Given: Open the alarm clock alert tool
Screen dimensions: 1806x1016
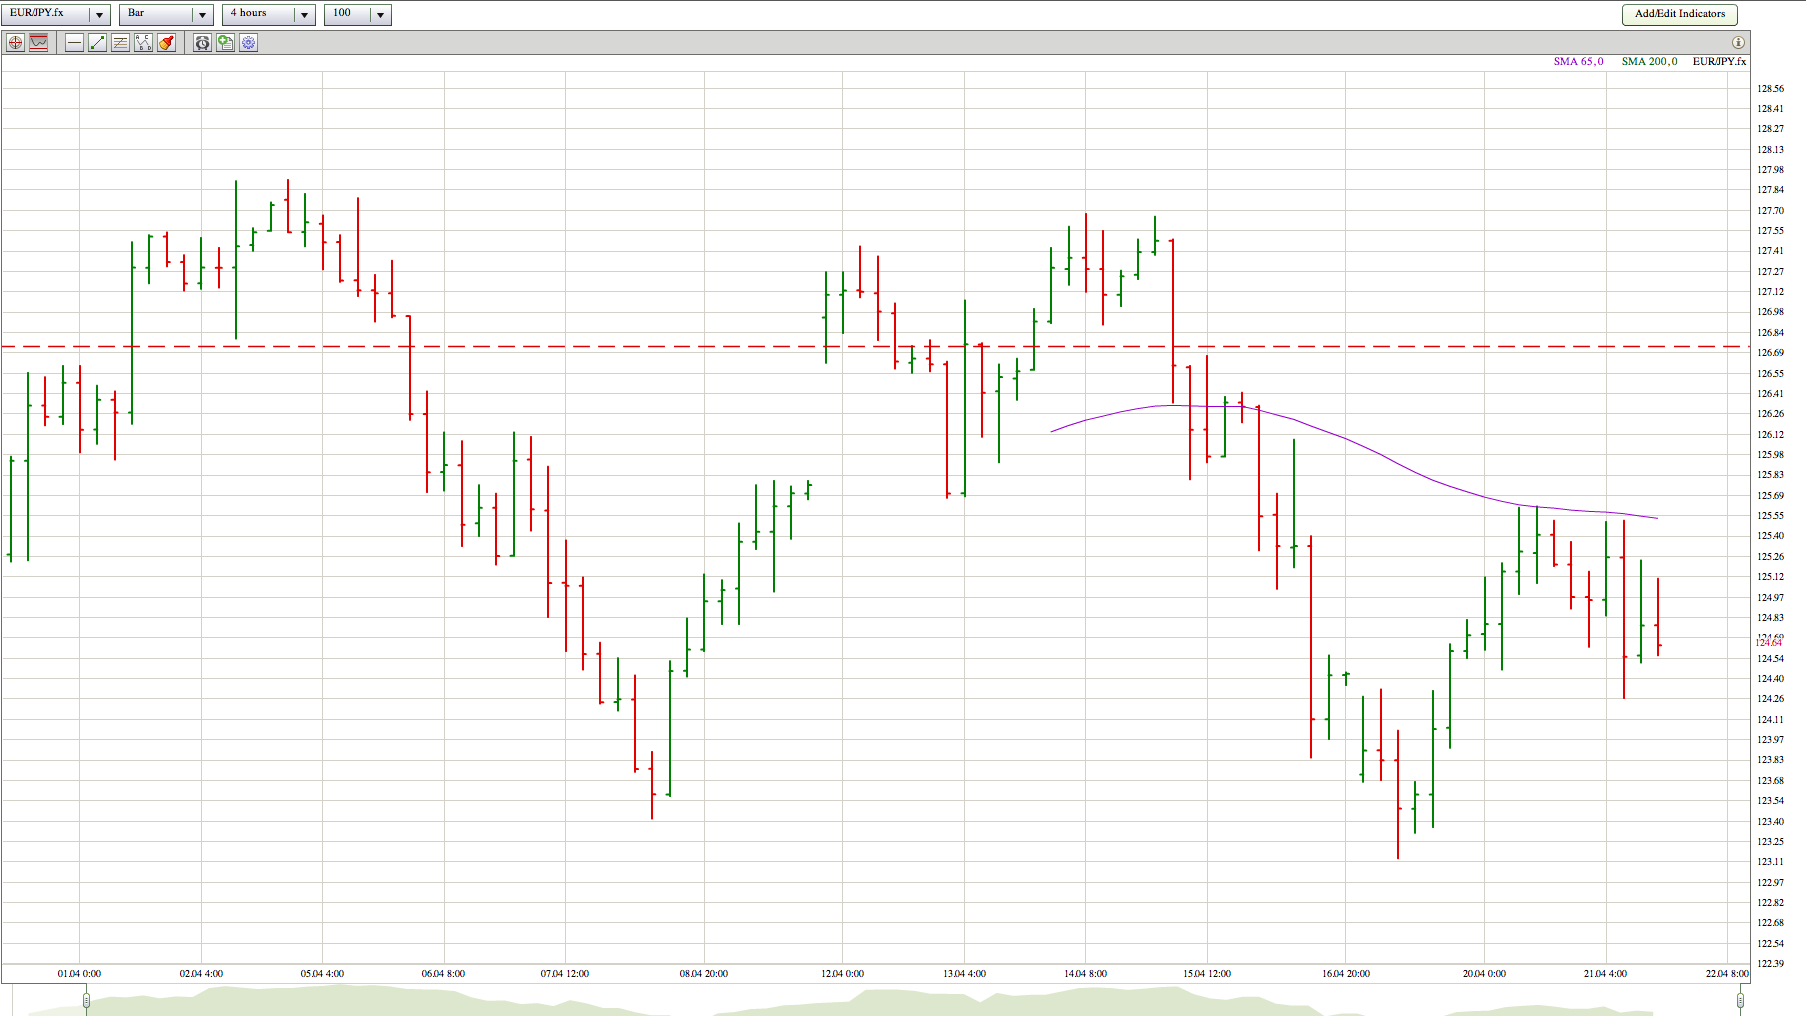Looking at the screenshot, I should point(202,43).
